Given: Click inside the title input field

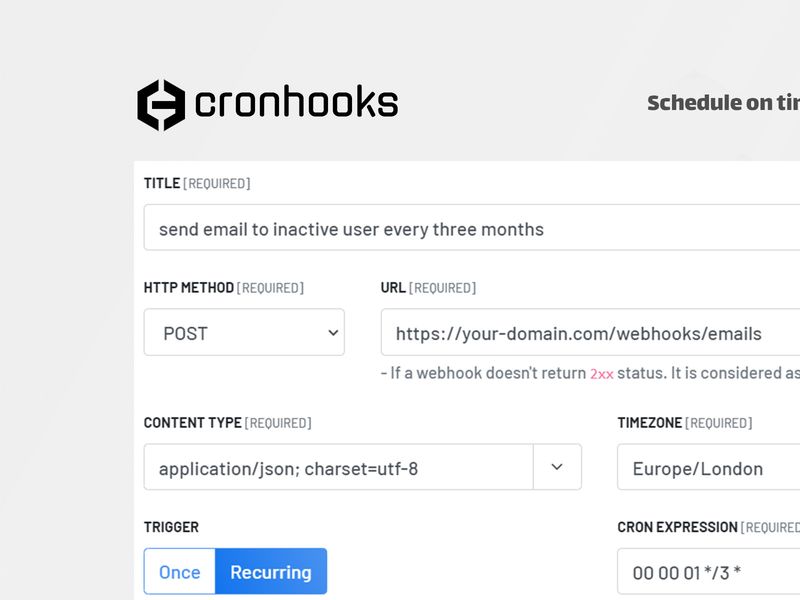Looking at the screenshot, I should click(400, 229).
